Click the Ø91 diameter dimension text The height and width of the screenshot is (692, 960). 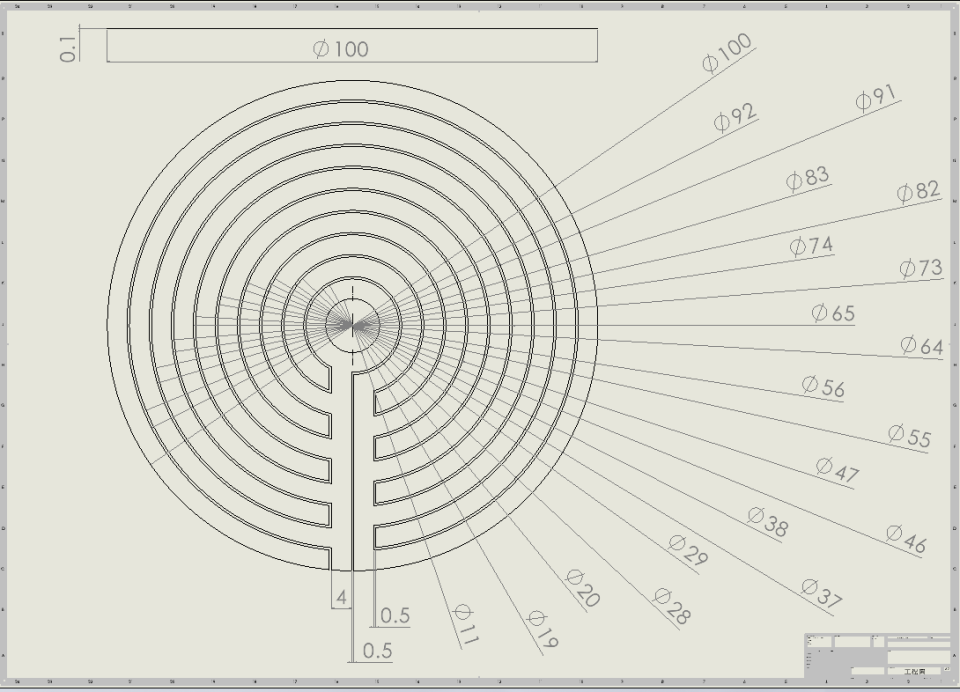click(x=876, y=98)
